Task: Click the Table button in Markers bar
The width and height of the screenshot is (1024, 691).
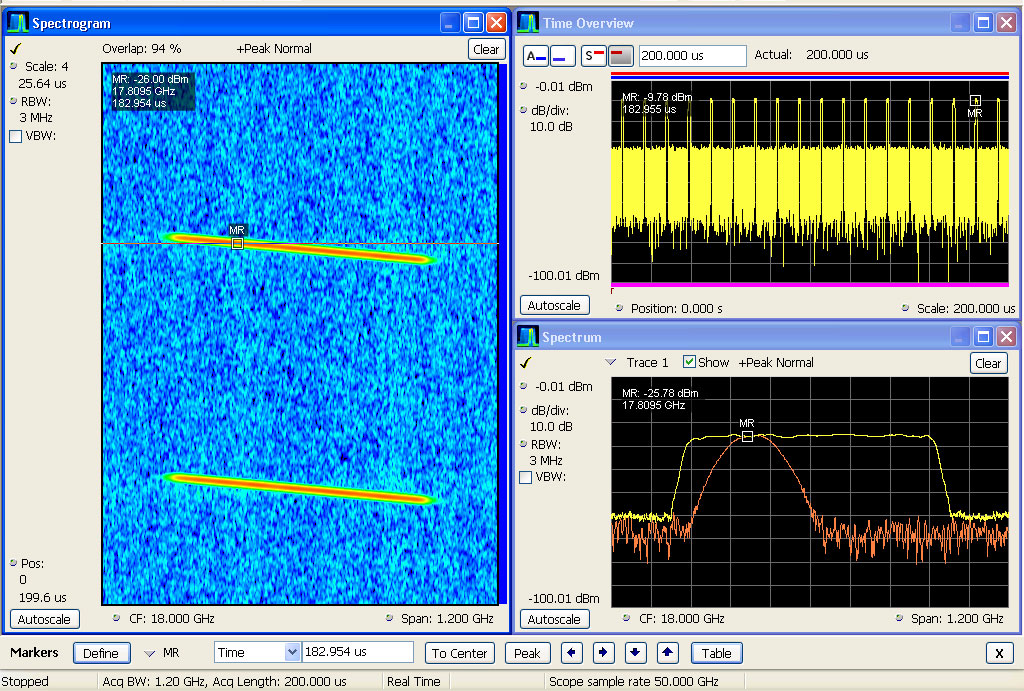Action: point(716,653)
